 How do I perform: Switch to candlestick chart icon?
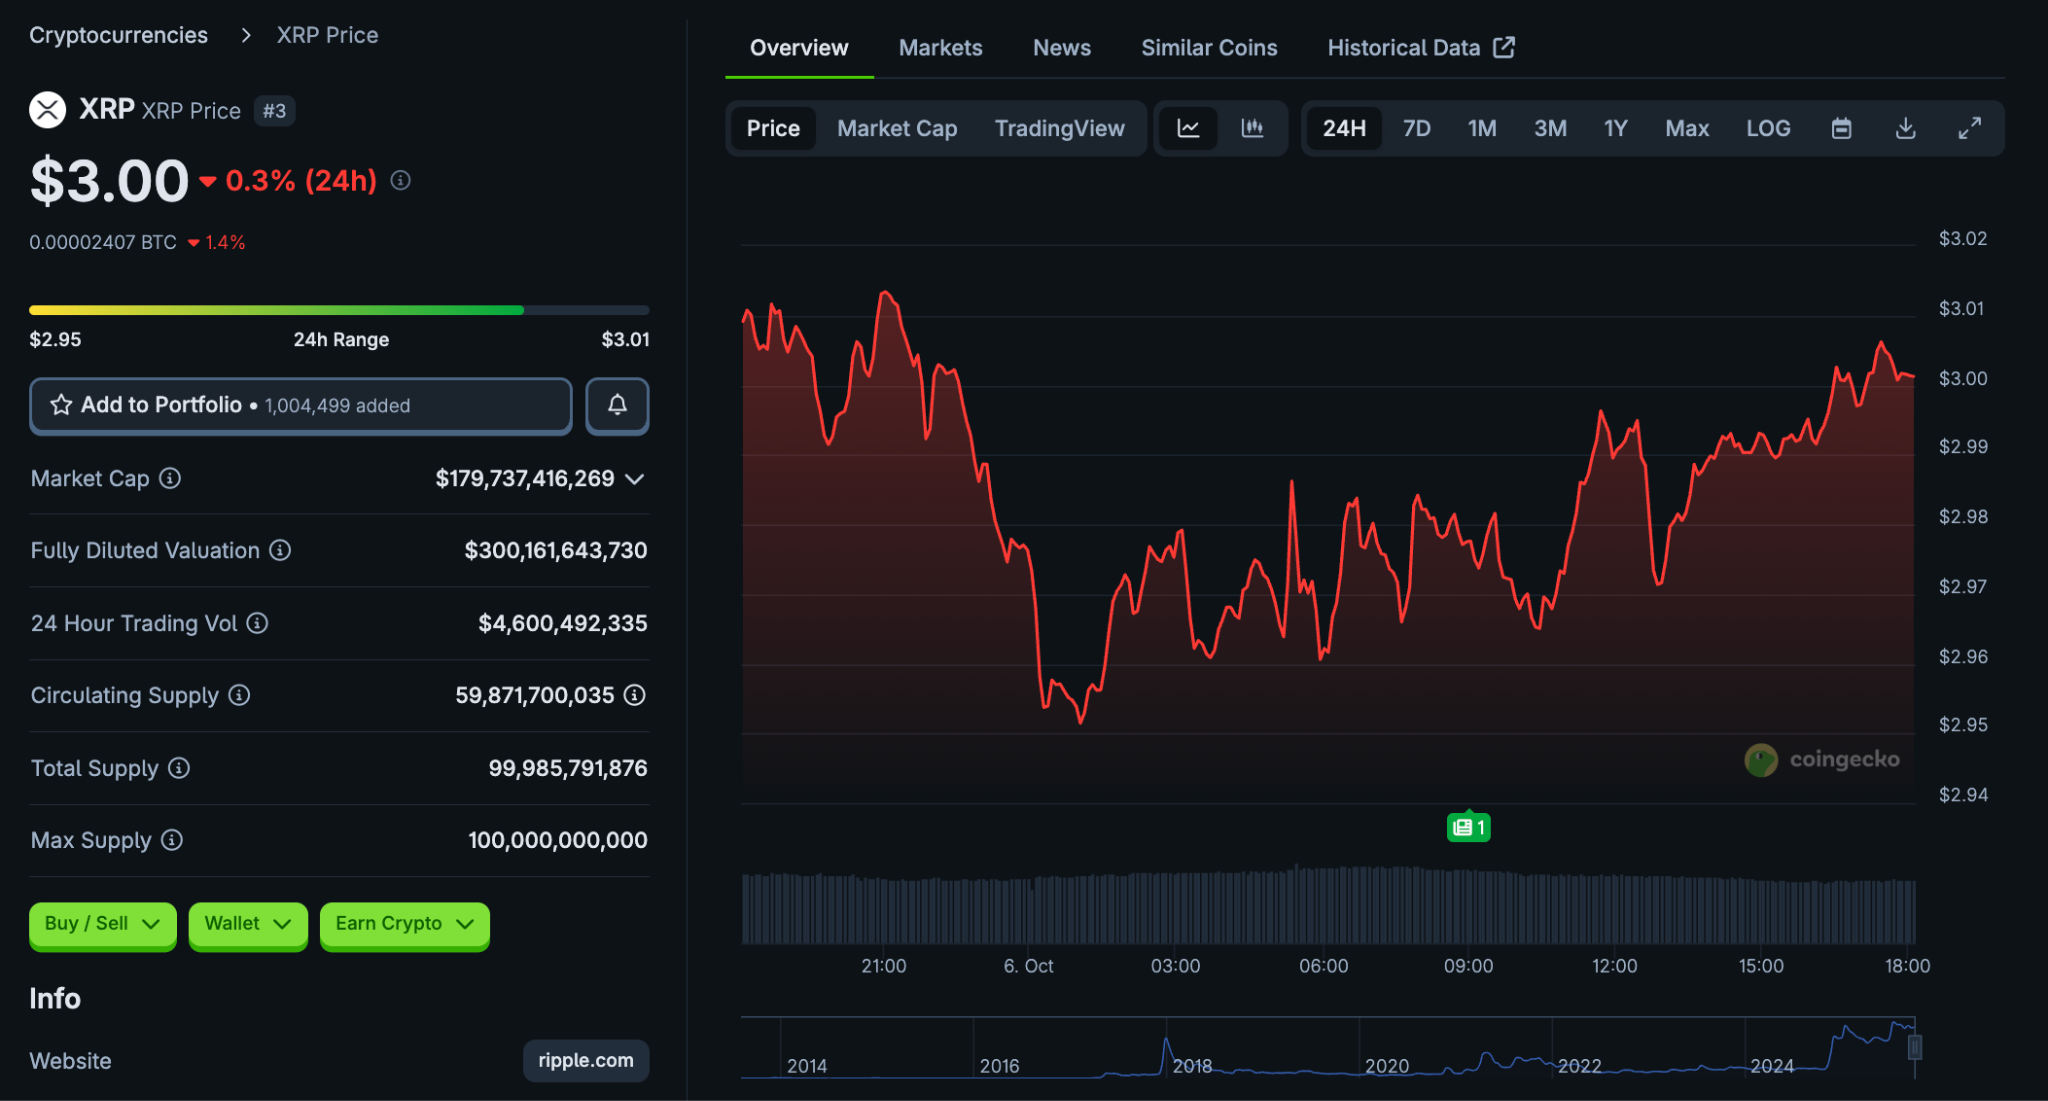click(1252, 128)
